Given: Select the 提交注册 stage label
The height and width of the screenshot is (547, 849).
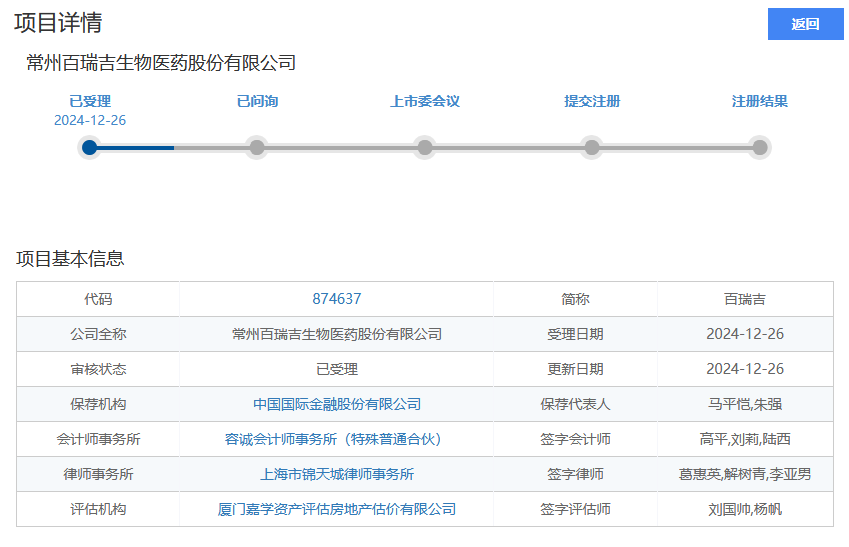Looking at the screenshot, I should 592,101.
